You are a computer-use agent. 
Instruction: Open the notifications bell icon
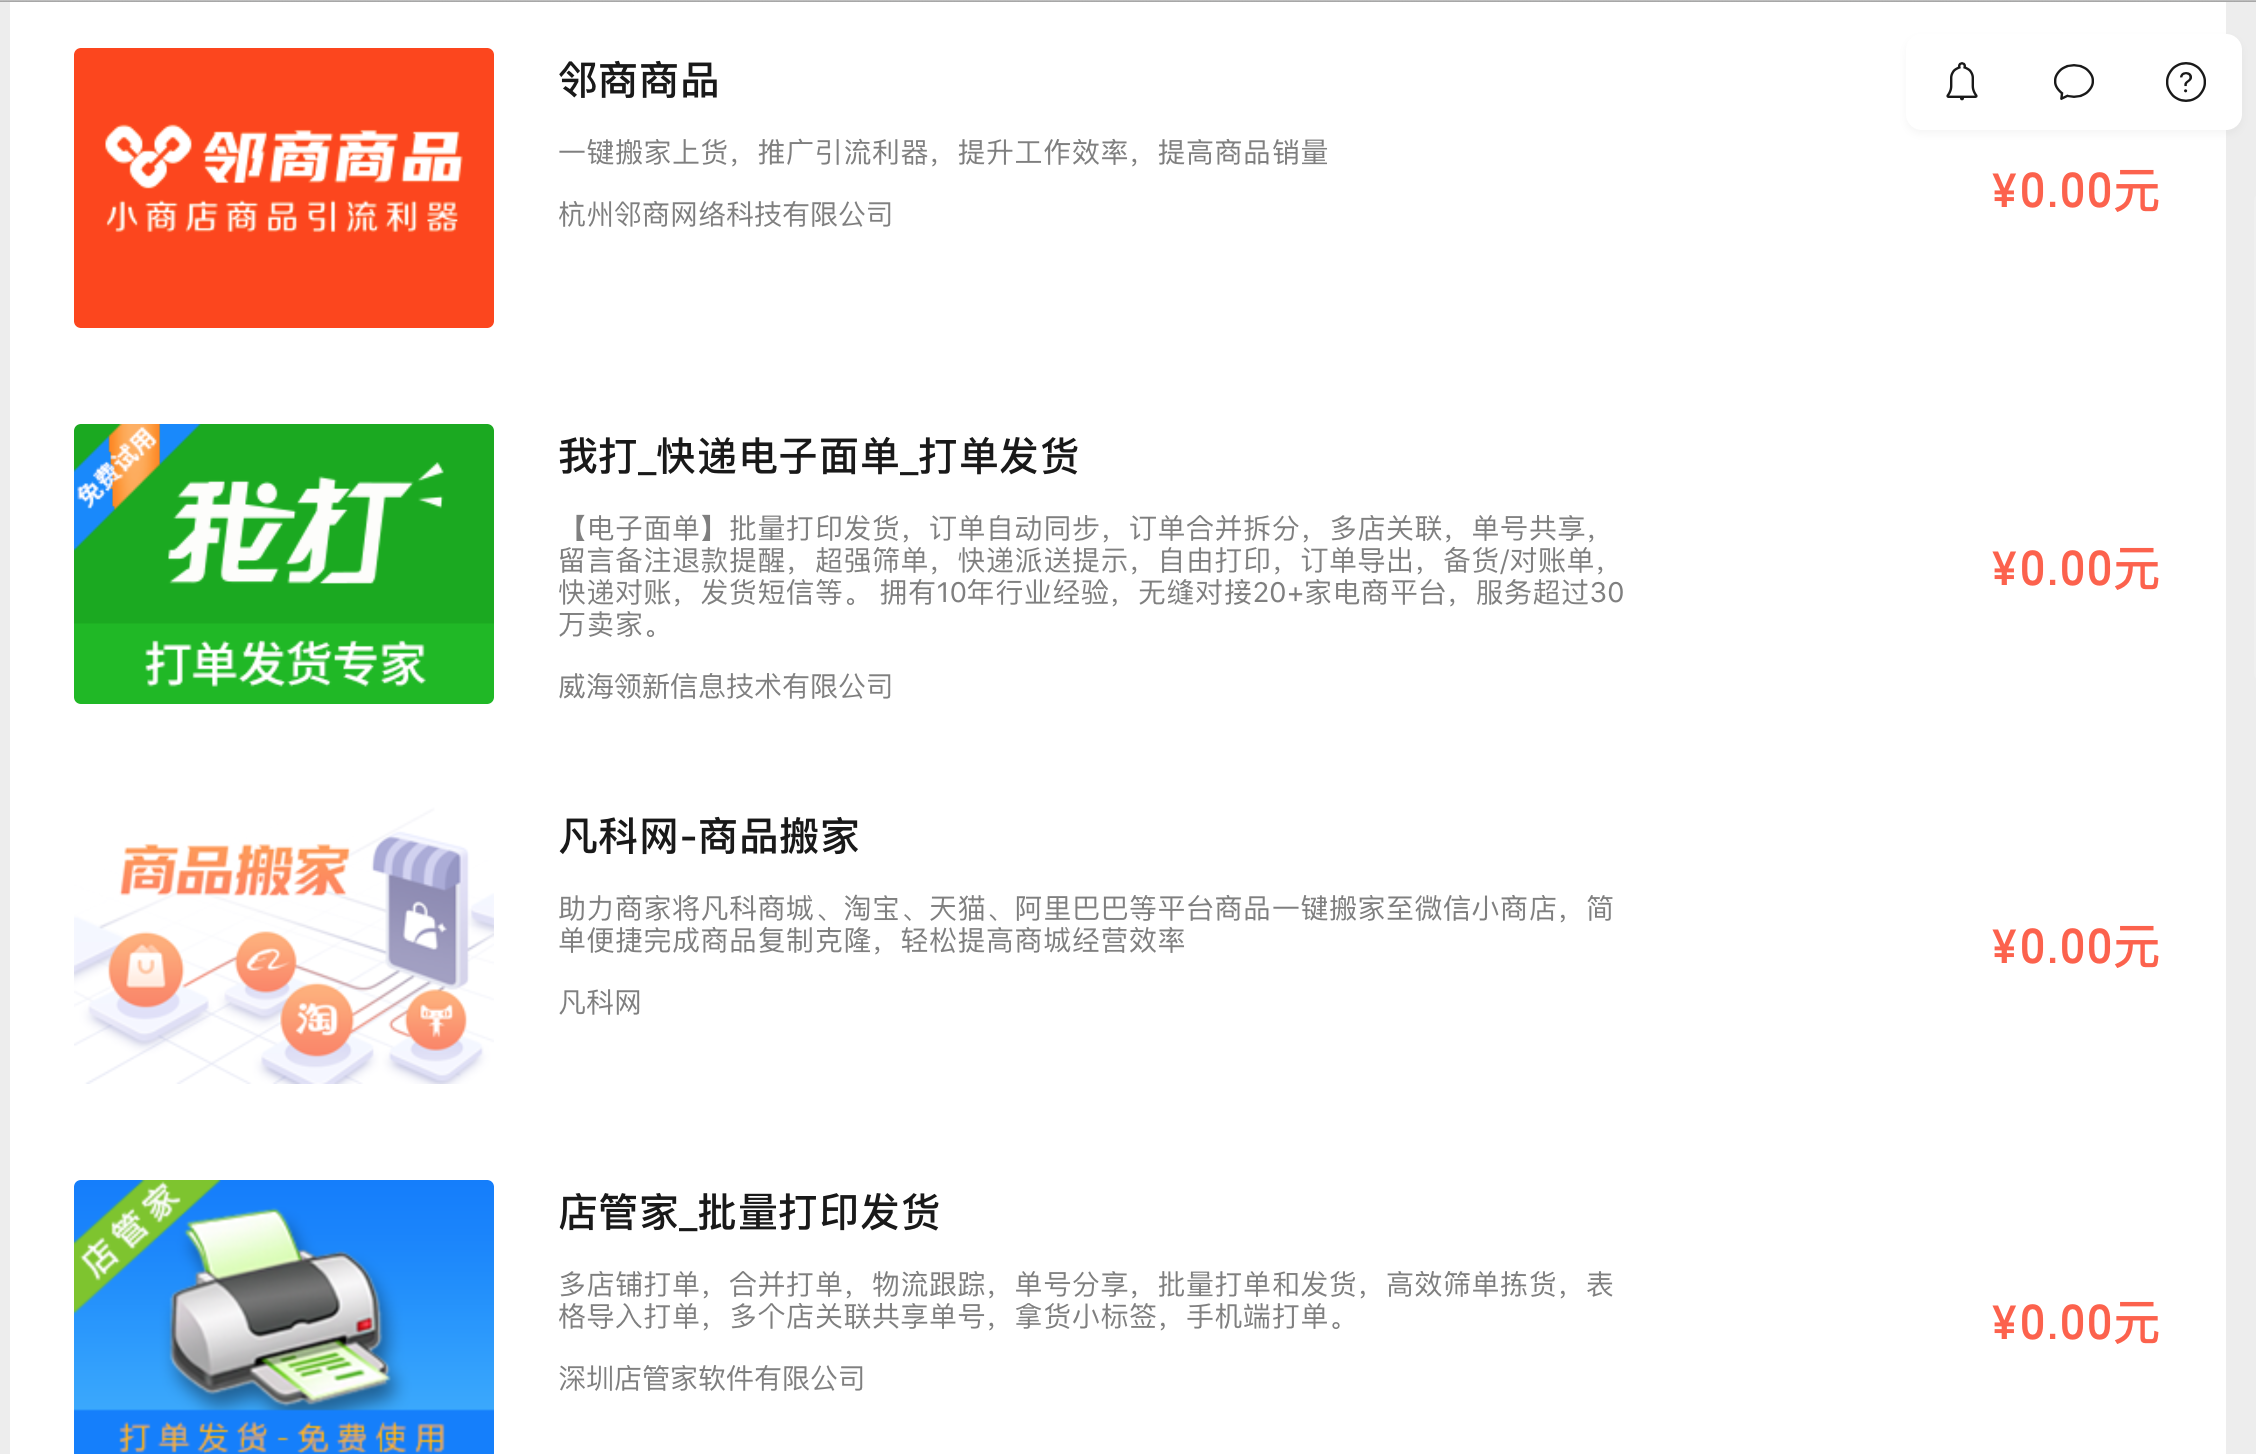(1961, 82)
